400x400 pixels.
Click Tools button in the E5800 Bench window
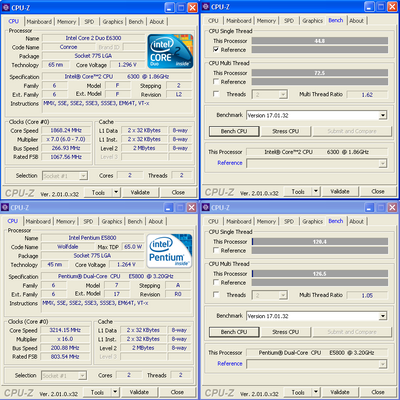[x=298, y=392]
